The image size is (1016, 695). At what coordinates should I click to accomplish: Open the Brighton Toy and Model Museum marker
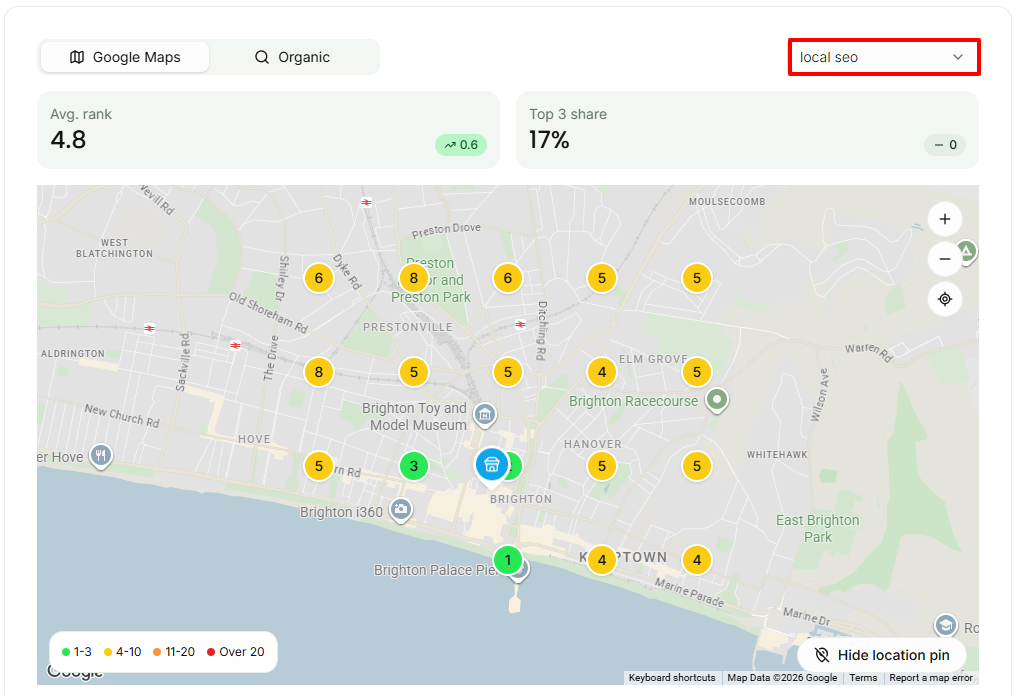[485, 415]
